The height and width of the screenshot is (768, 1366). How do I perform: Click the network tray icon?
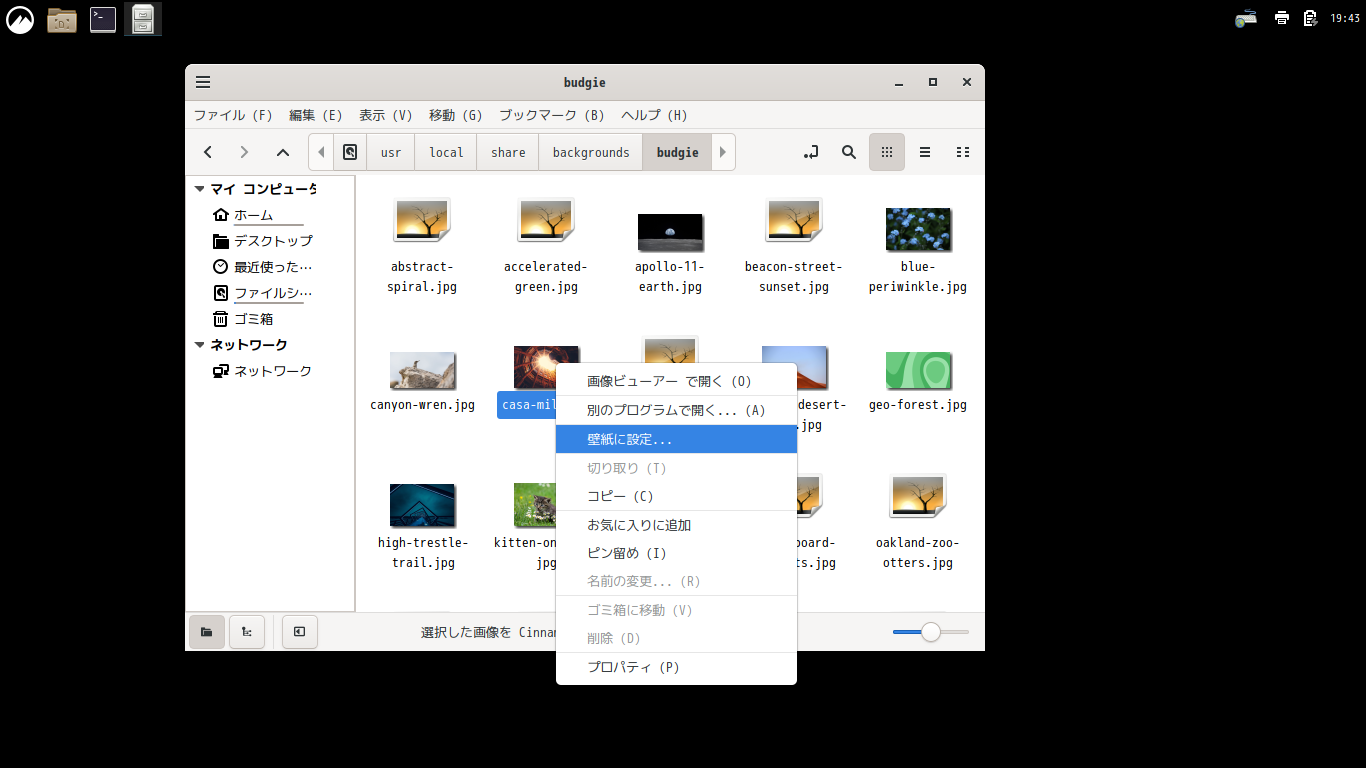(x=1246, y=18)
